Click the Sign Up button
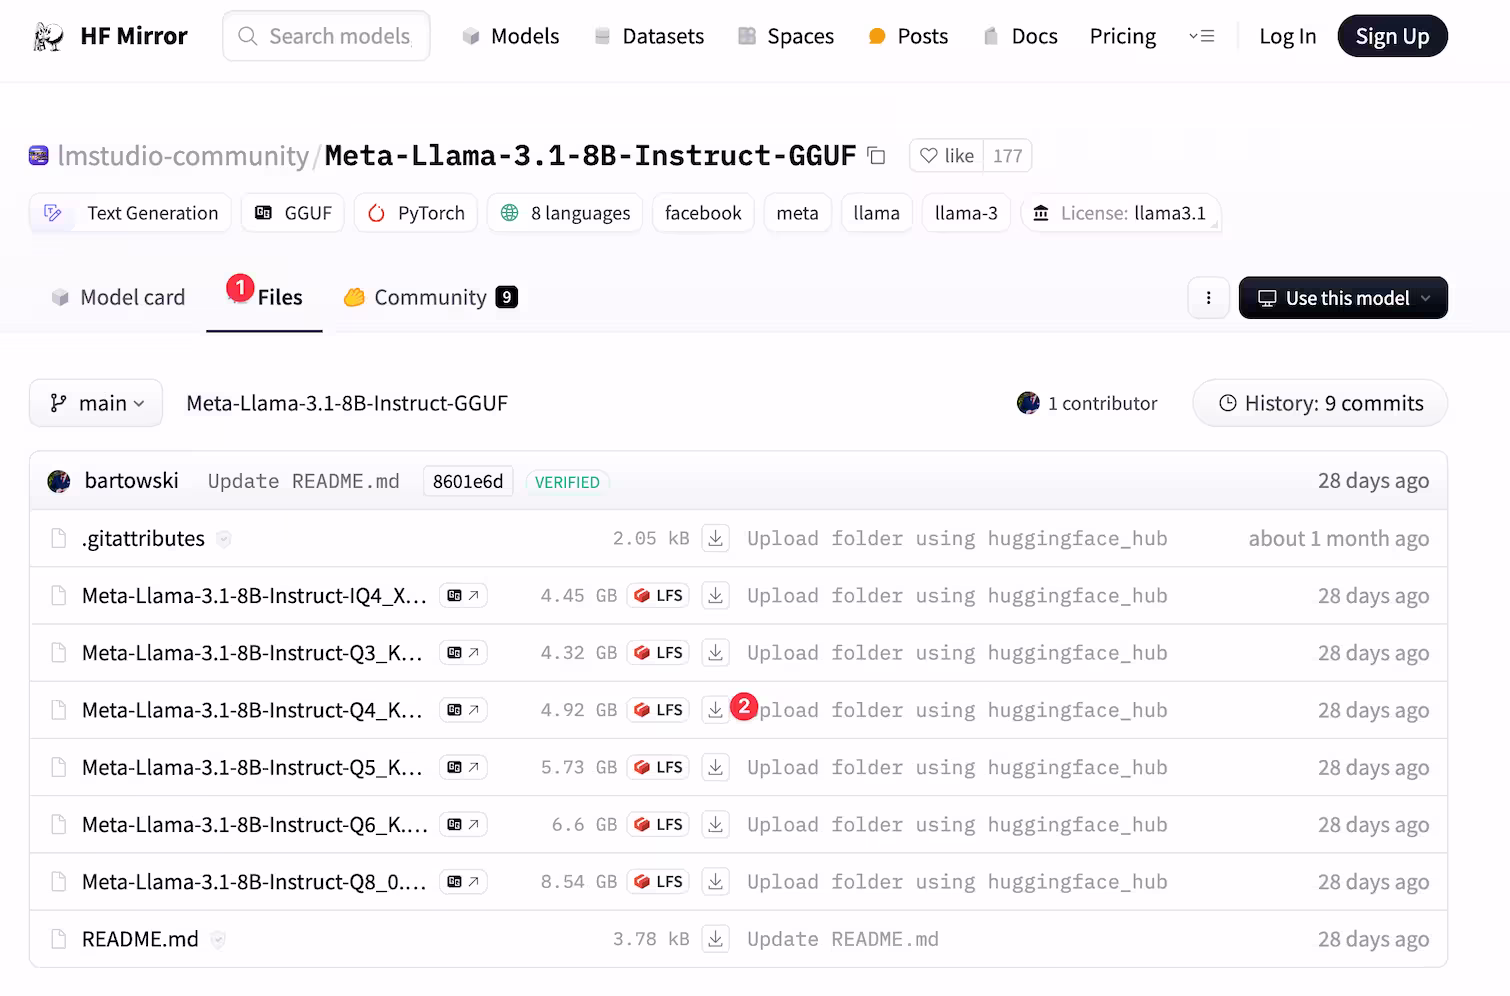 point(1392,36)
